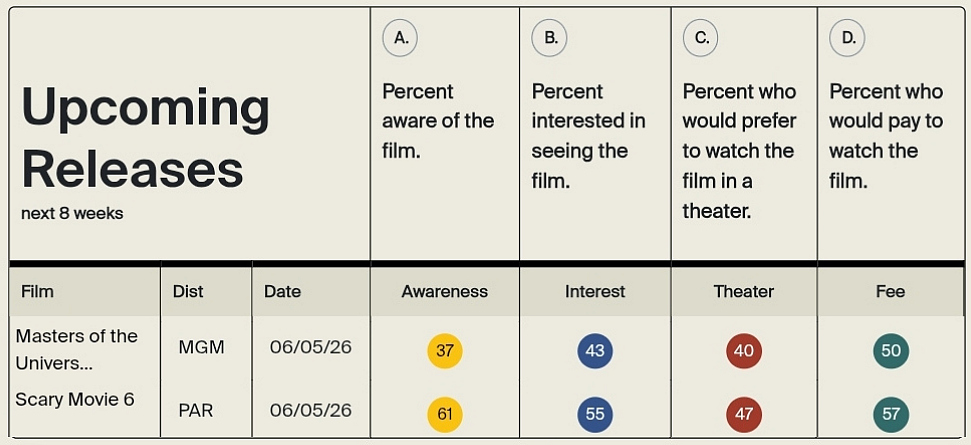
Task: Click green fee bubble showing 57
Action: pos(891,414)
